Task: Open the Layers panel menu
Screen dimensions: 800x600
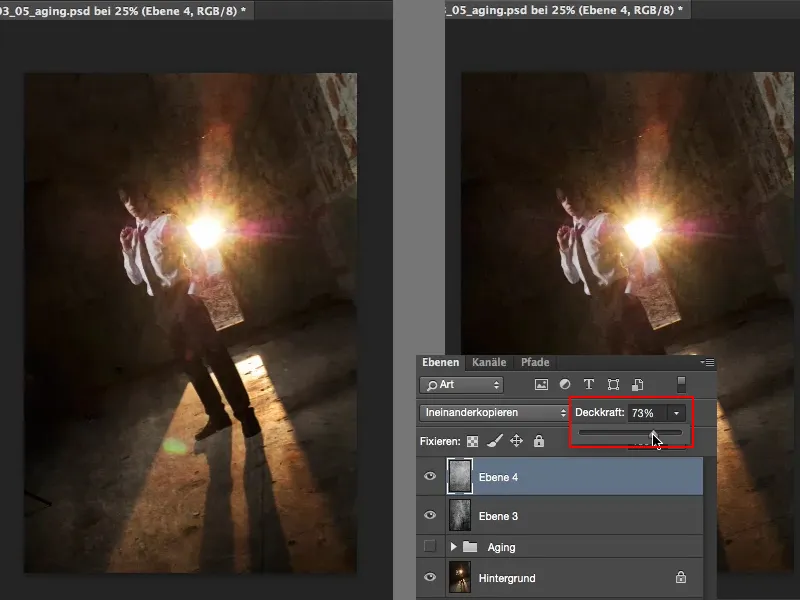Action: pos(707,361)
